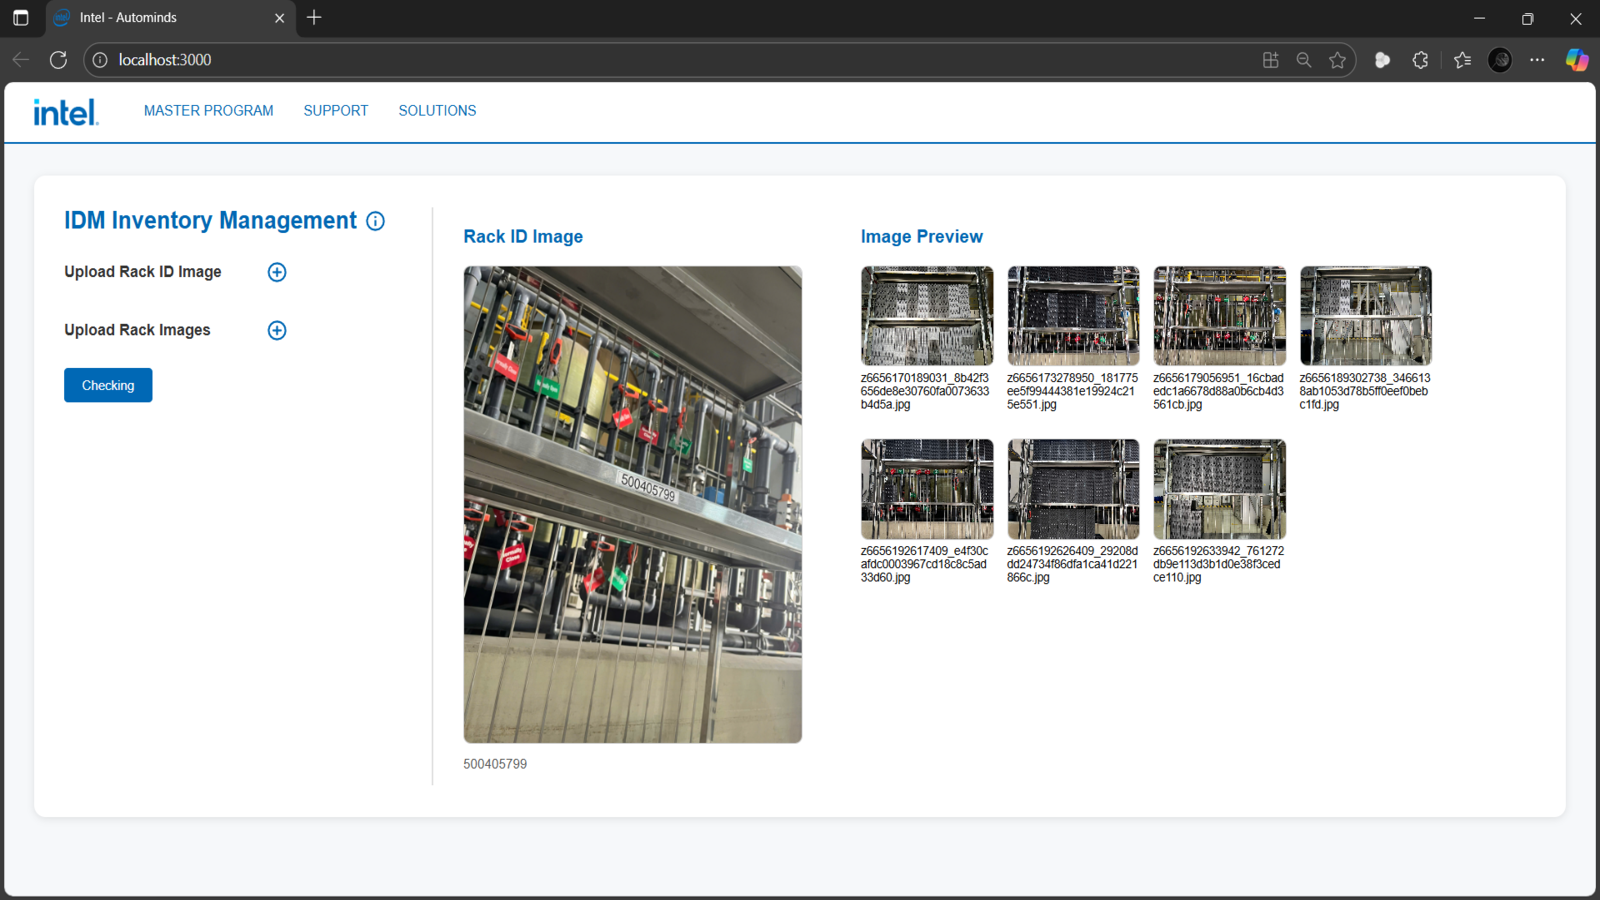The image size is (1600, 900).
Task: Click the zoom magnifier icon in address bar
Action: [1304, 60]
